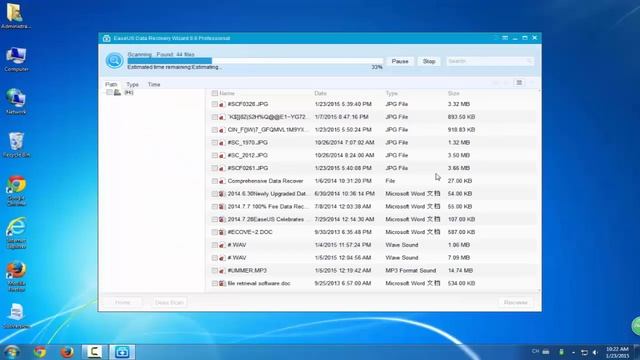
Task: Click network icon in system tray
Action: pyautogui.click(x=584, y=352)
